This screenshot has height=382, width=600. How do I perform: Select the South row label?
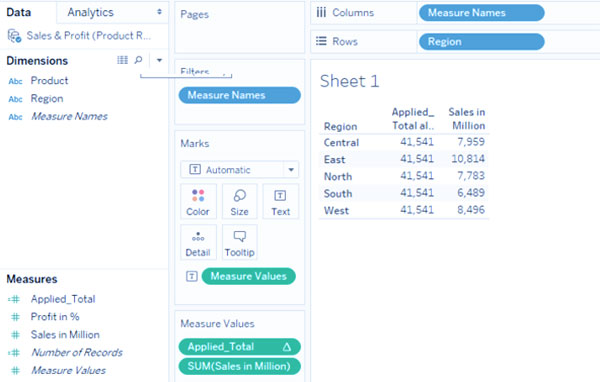tap(338, 194)
